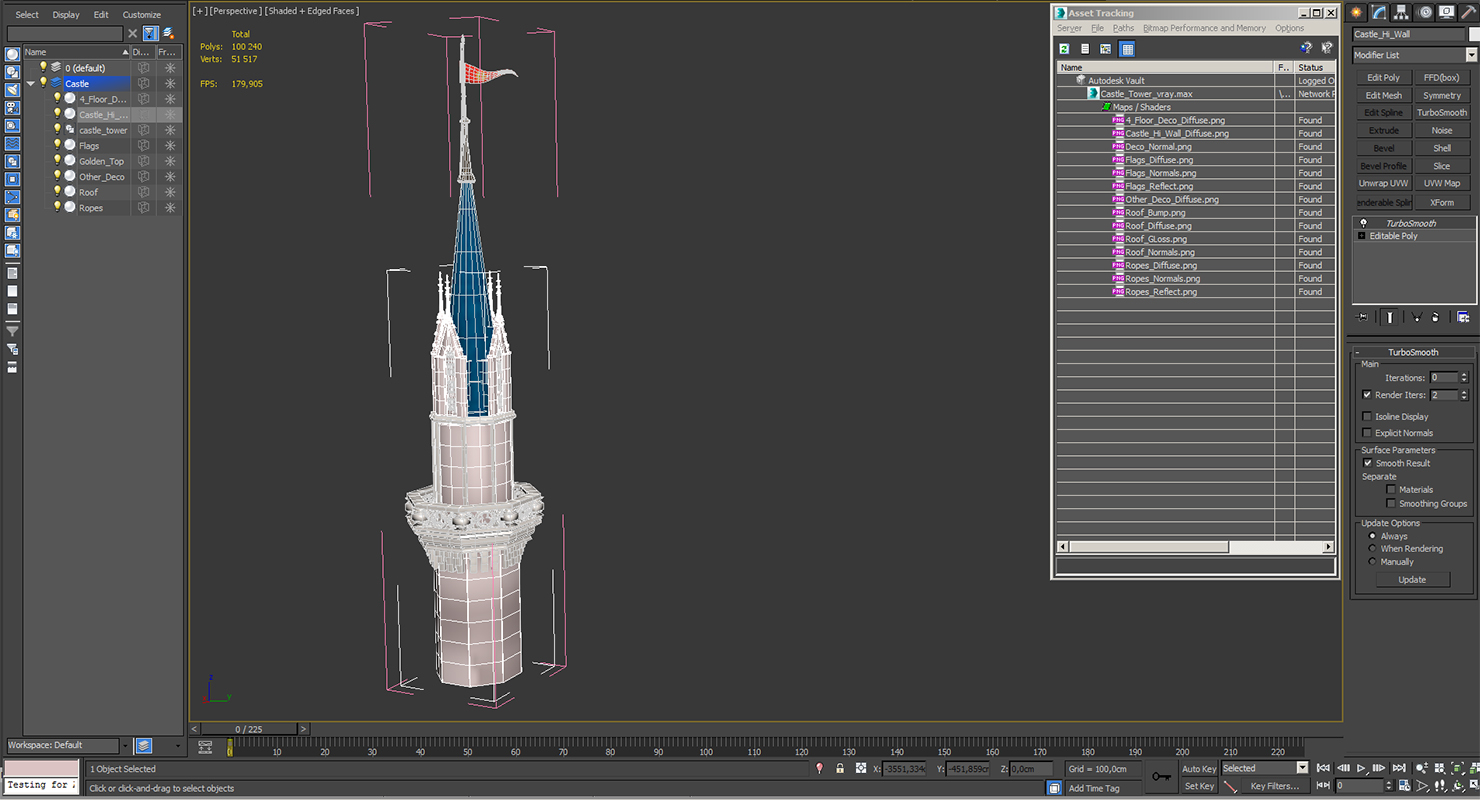Open the Hierarchy command panel tab
1480x800 pixels.
(x=1403, y=12)
